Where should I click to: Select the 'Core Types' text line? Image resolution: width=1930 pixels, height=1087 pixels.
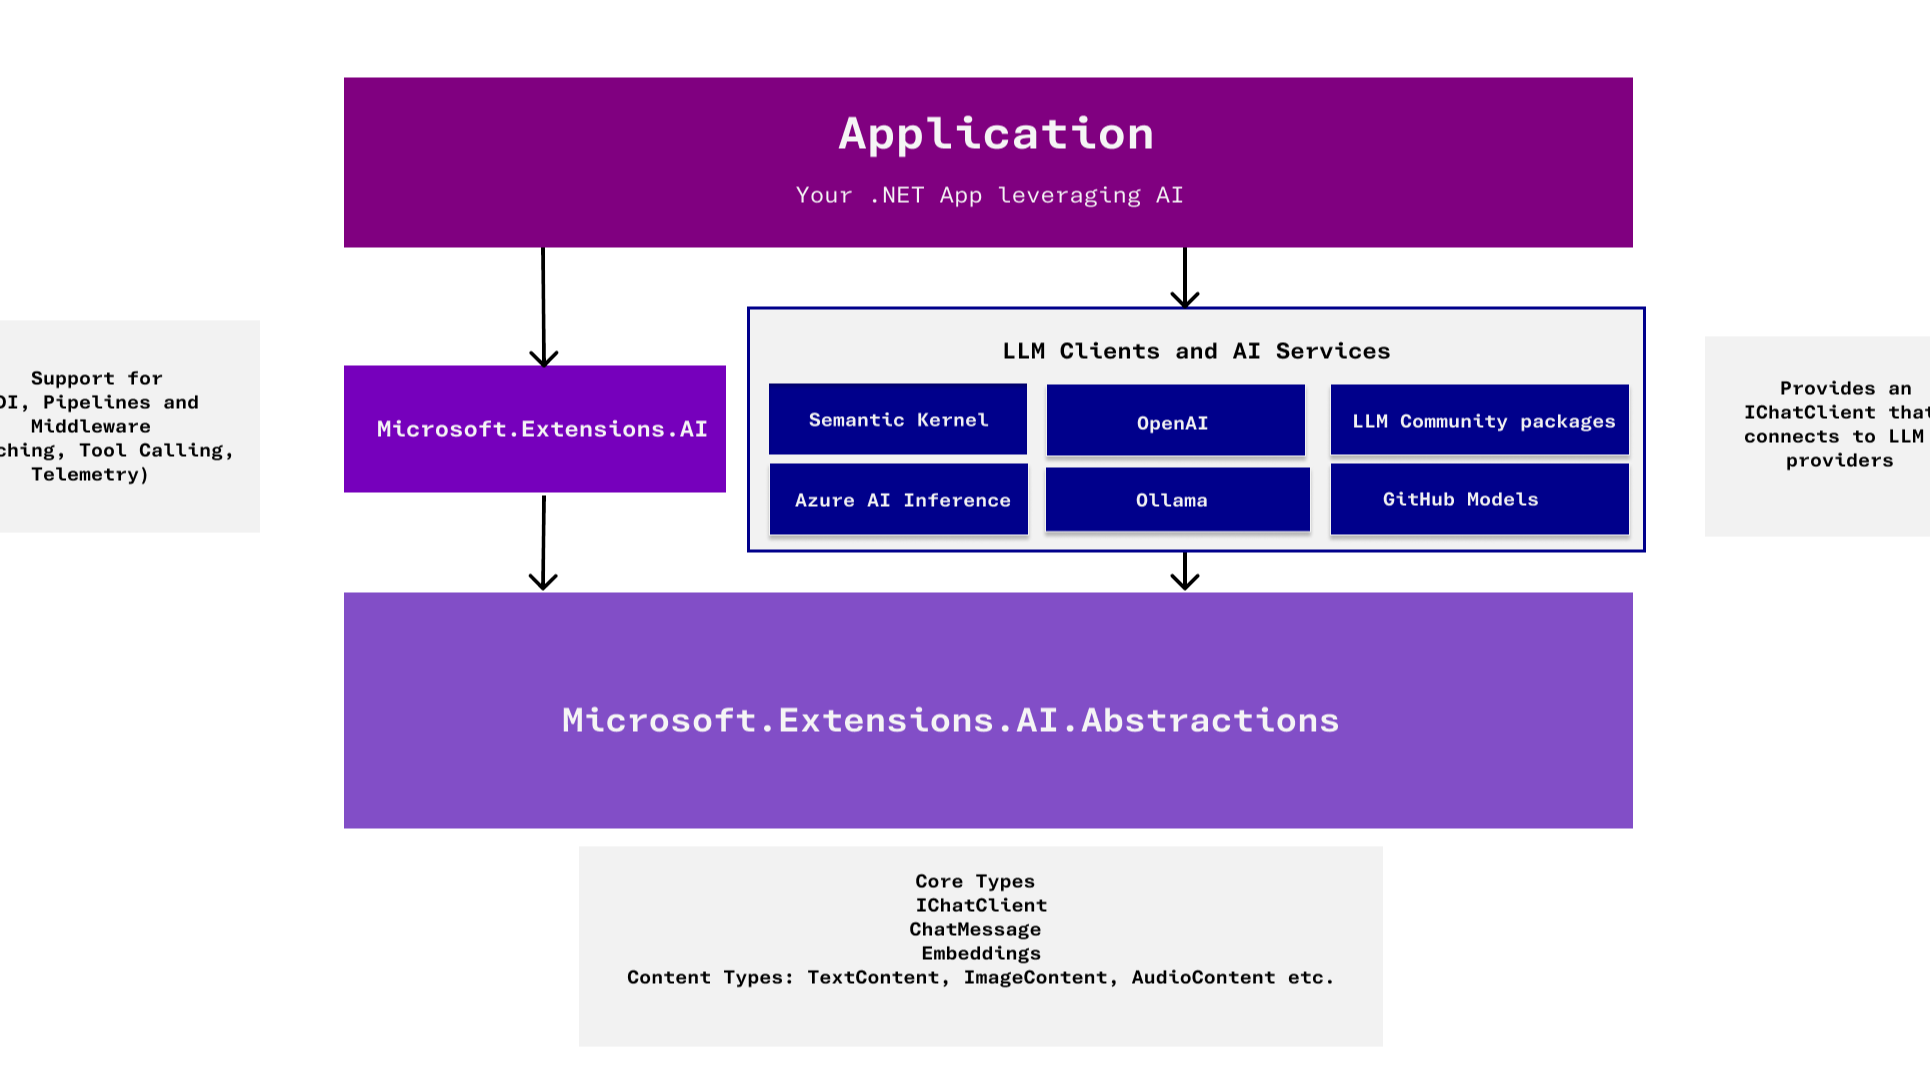click(x=975, y=881)
